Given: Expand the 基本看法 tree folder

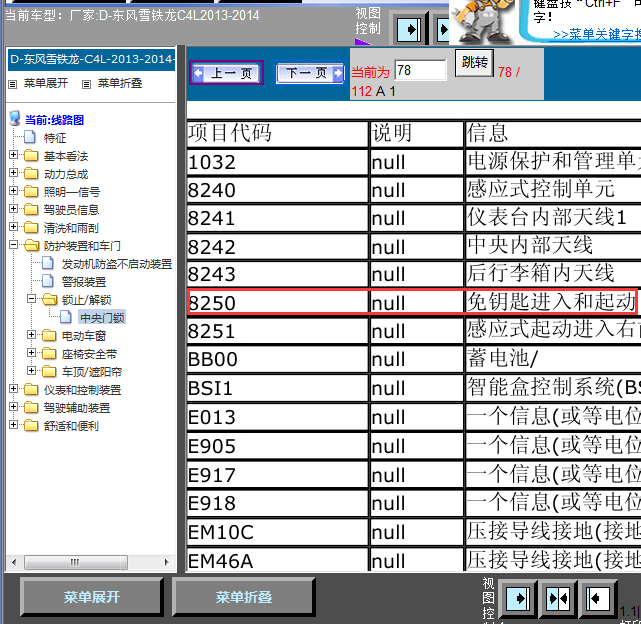Looking at the screenshot, I should [x=13, y=156].
